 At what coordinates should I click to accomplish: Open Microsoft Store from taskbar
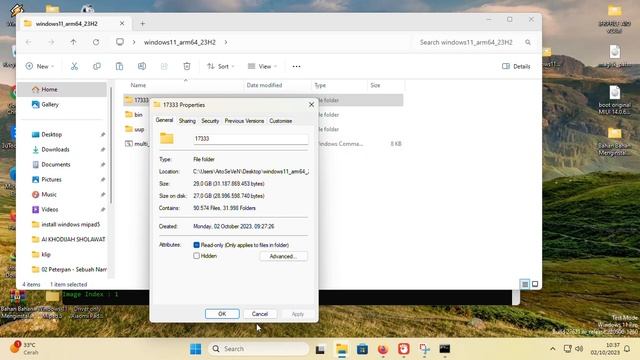coord(362,349)
